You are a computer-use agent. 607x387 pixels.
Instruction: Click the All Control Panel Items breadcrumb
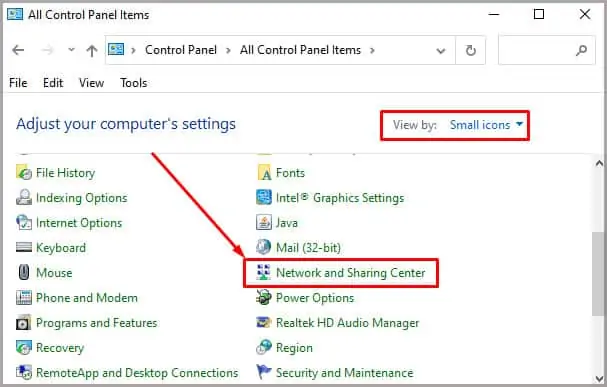point(300,50)
